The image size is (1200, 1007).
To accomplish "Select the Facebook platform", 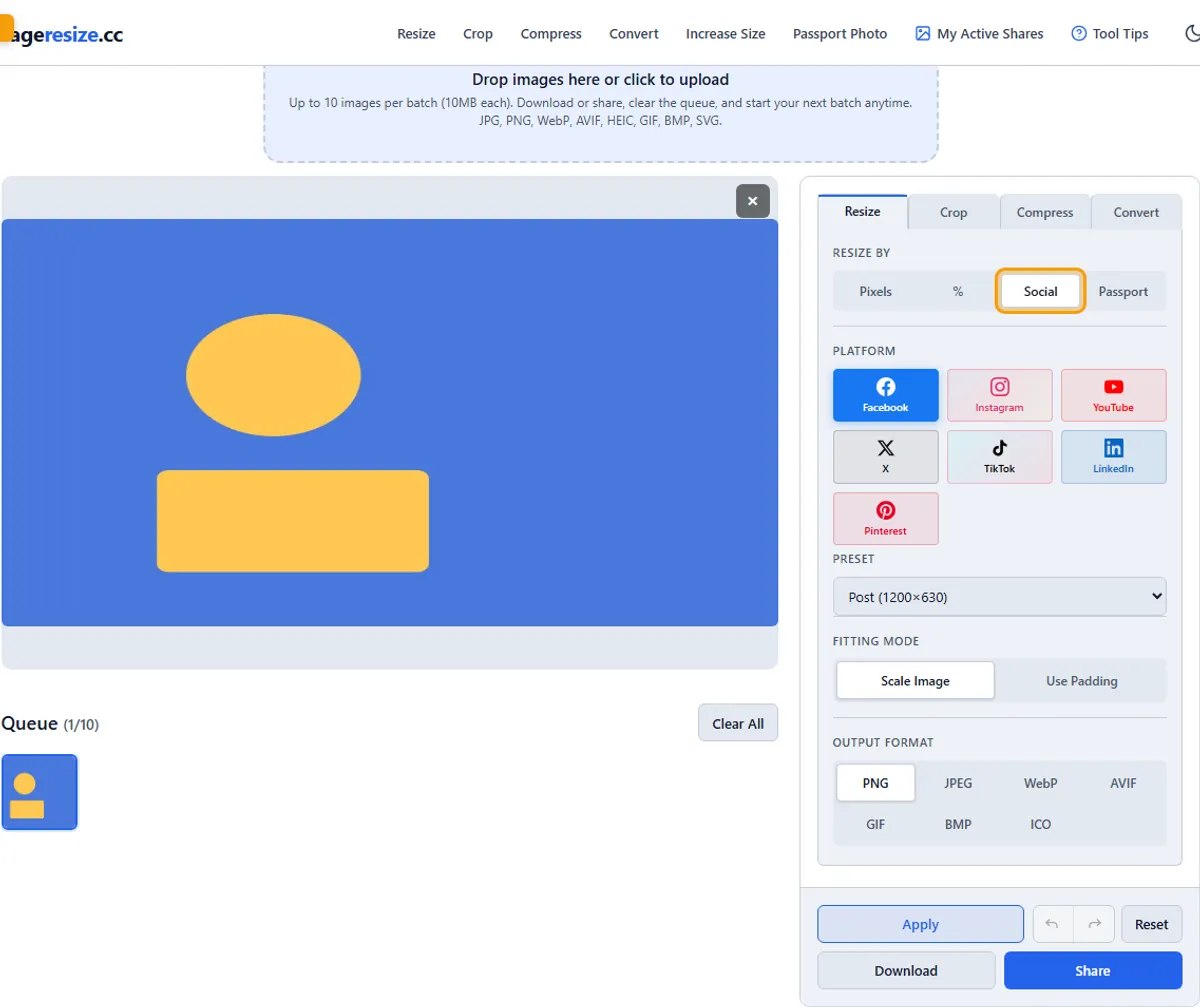I will [x=885, y=395].
